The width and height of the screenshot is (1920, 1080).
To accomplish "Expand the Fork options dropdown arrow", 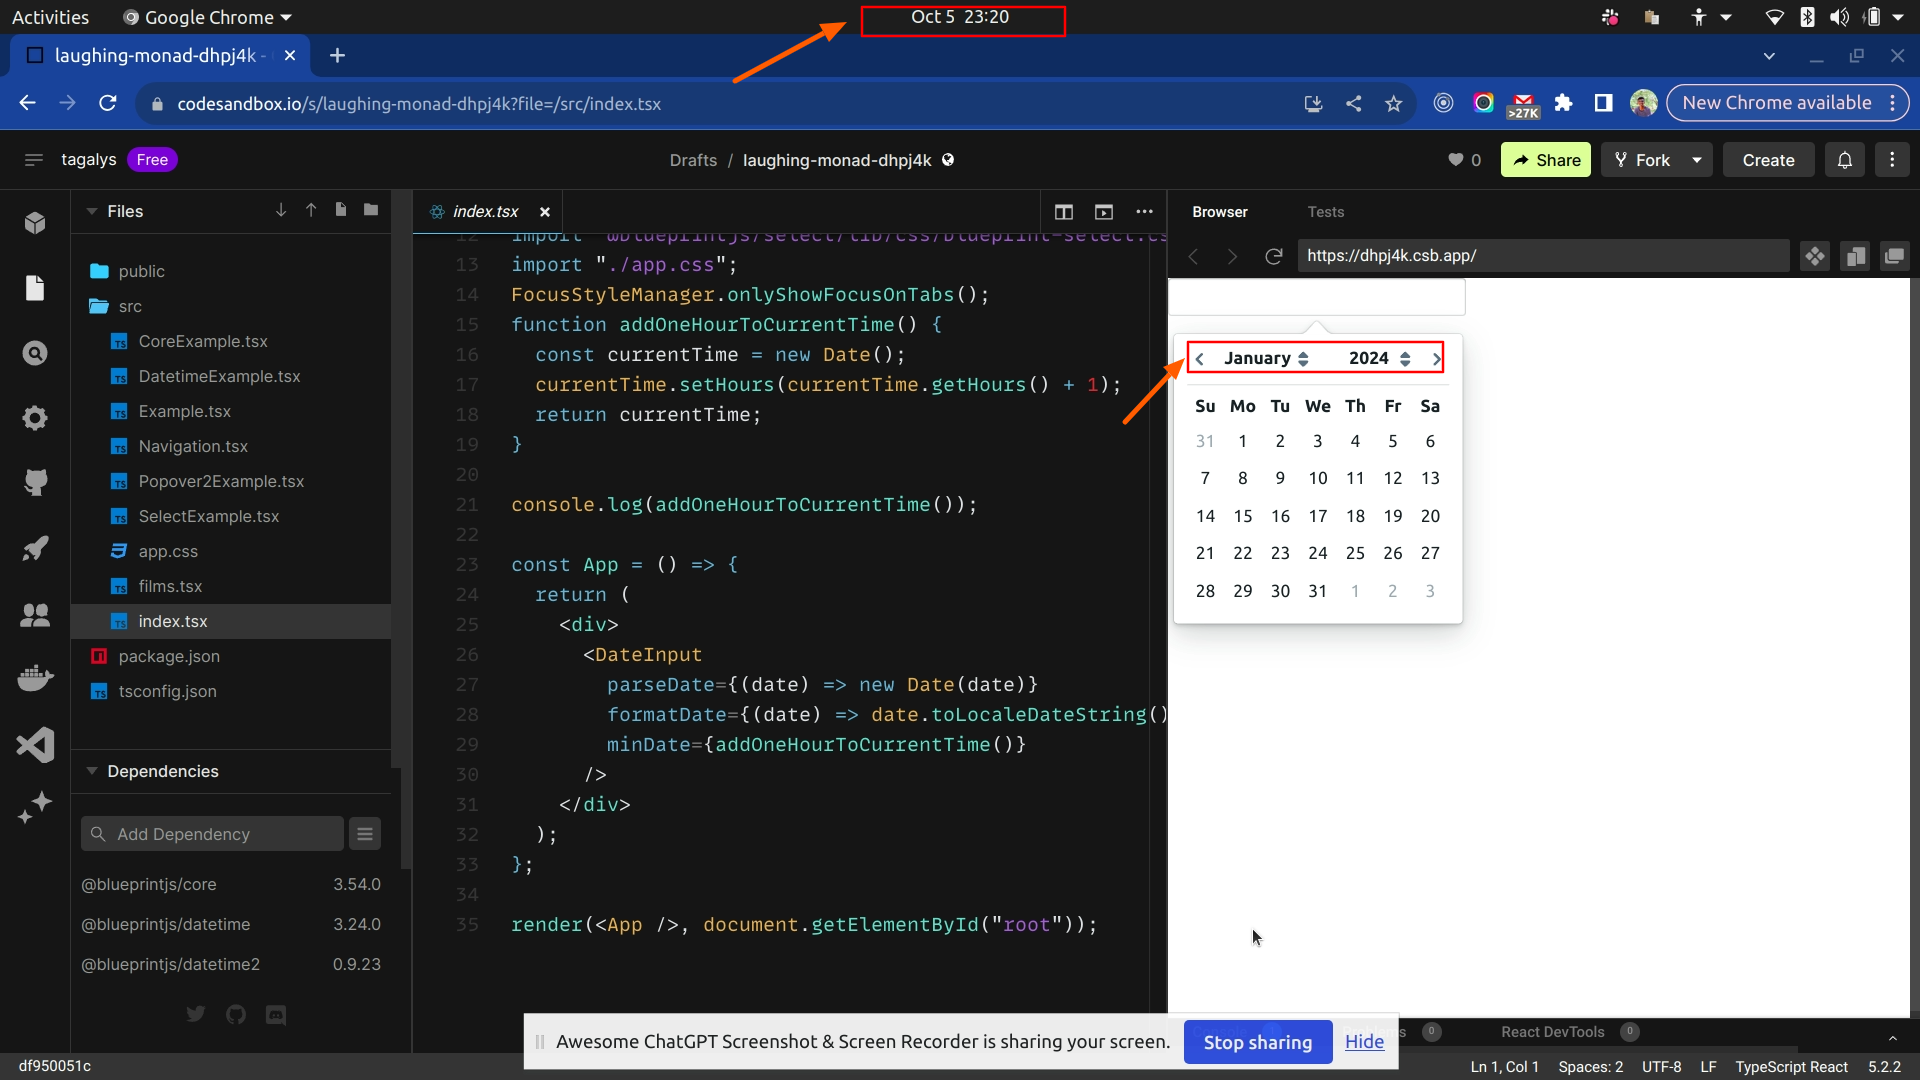I will click(1697, 159).
